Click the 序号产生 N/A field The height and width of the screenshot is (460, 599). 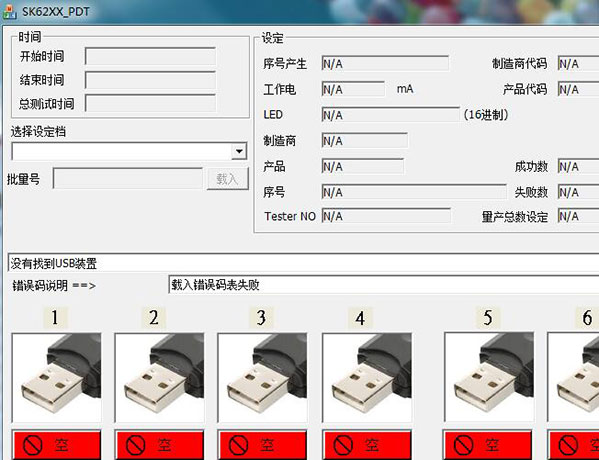point(385,63)
